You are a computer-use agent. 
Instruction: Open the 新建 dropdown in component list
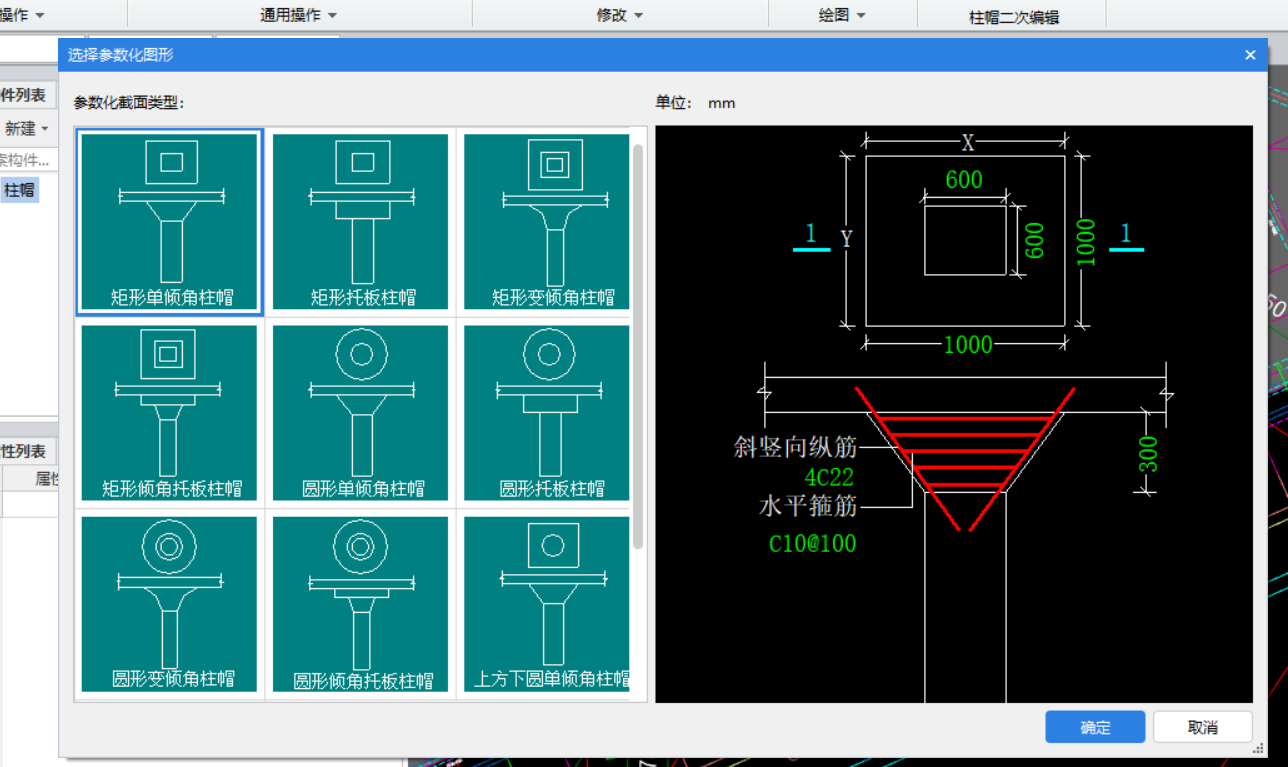pos(26,128)
